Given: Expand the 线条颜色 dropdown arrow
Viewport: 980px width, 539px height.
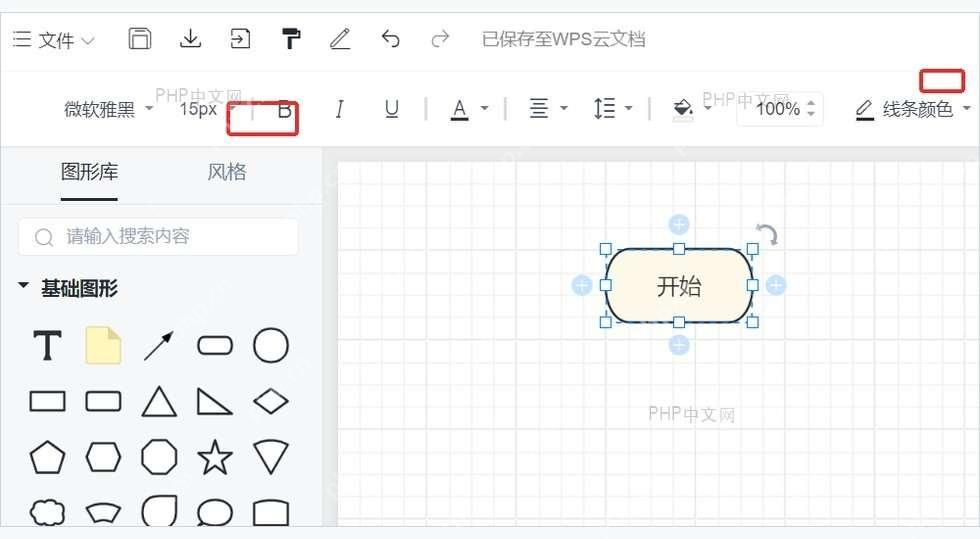Looking at the screenshot, I should [967, 108].
